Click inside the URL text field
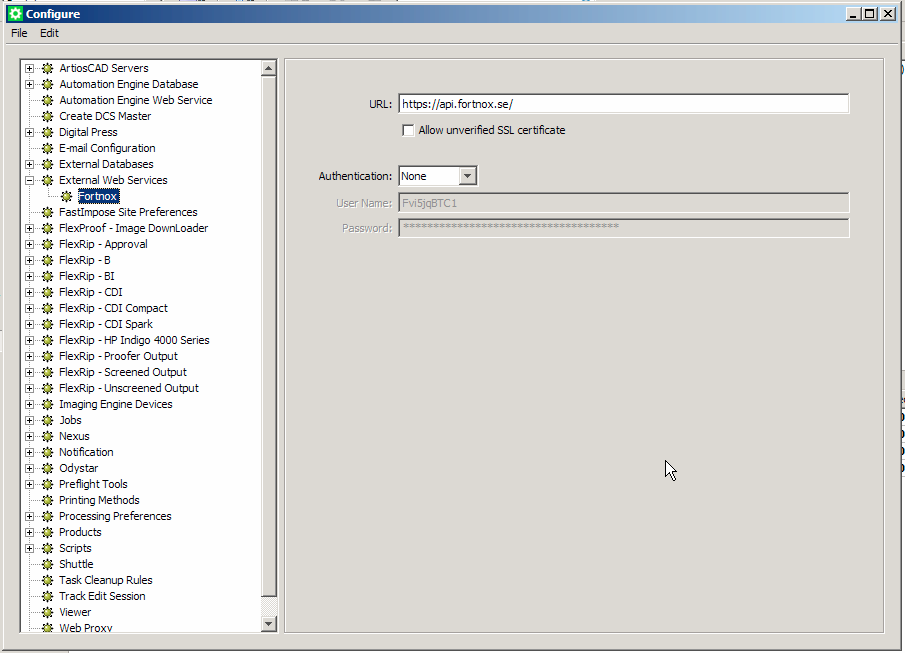Viewport: 905px width, 653px height. click(x=622, y=104)
